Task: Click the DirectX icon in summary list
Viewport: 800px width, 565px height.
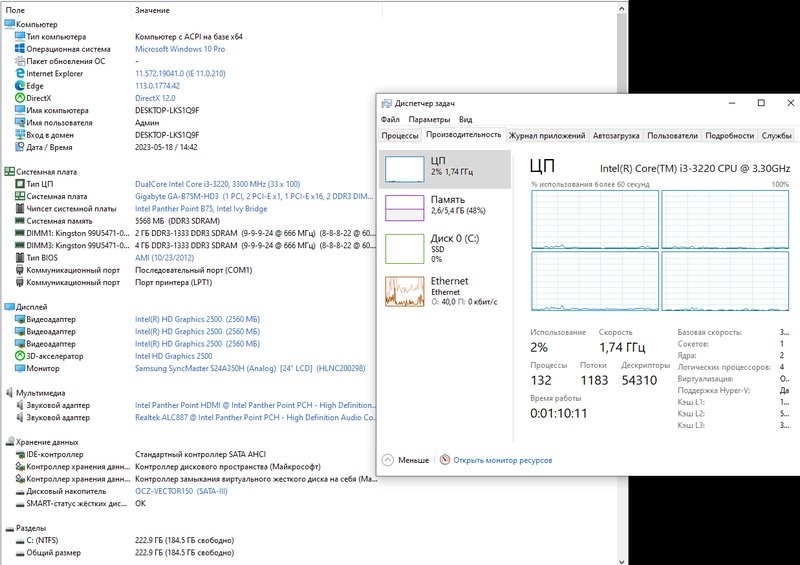Action: (20, 98)
